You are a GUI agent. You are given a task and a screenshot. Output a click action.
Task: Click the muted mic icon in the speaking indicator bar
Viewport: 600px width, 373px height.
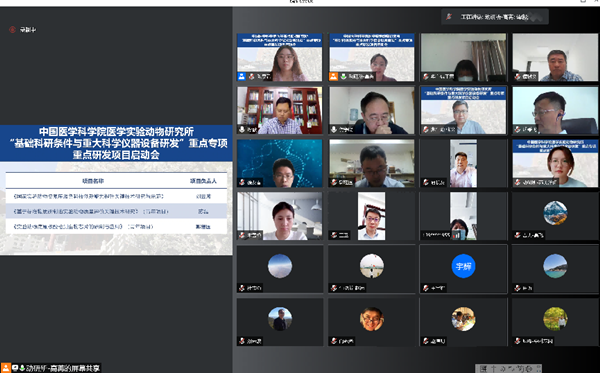449,17
